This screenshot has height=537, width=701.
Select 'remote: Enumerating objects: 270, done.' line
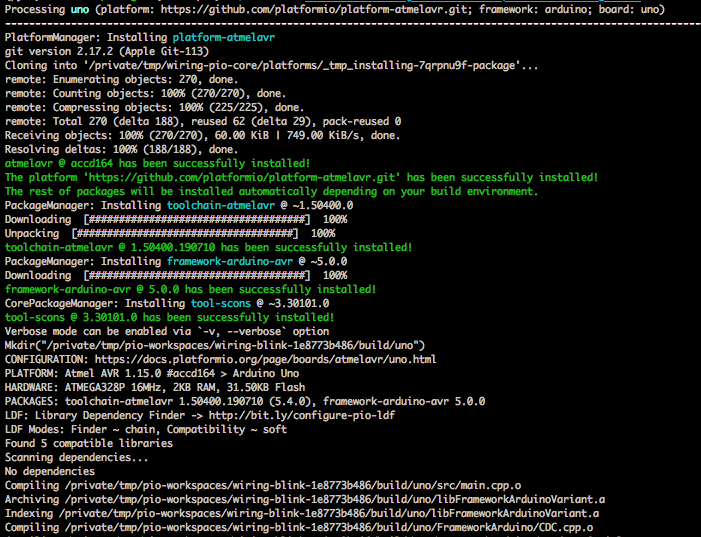point(122,79)
